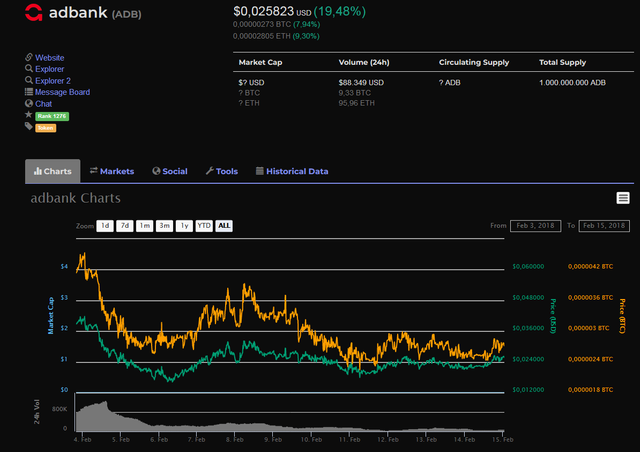Select the Charts tab
Screen dimensions: 640x452
click(53, 171)
